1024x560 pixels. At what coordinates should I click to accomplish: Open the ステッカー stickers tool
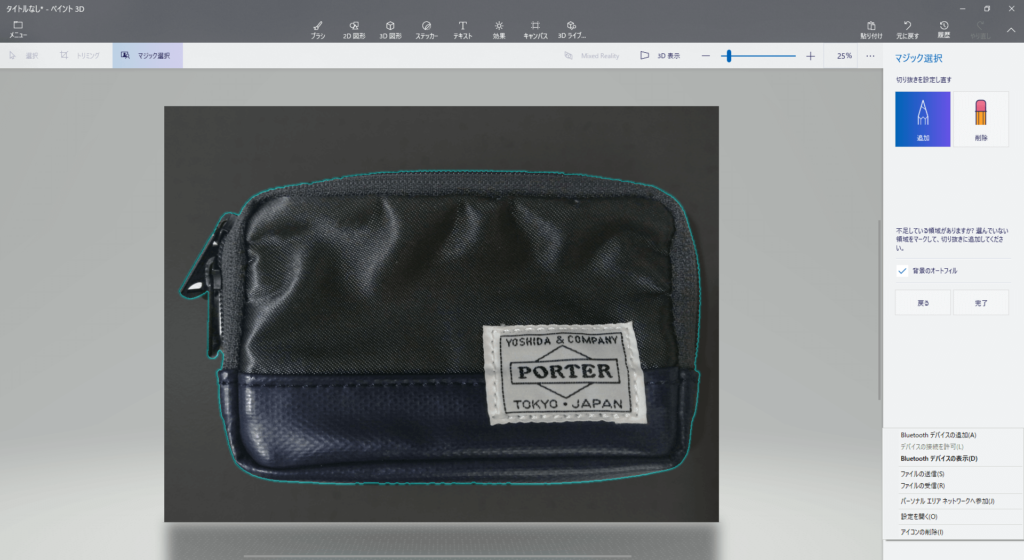[x=426, y=30]
